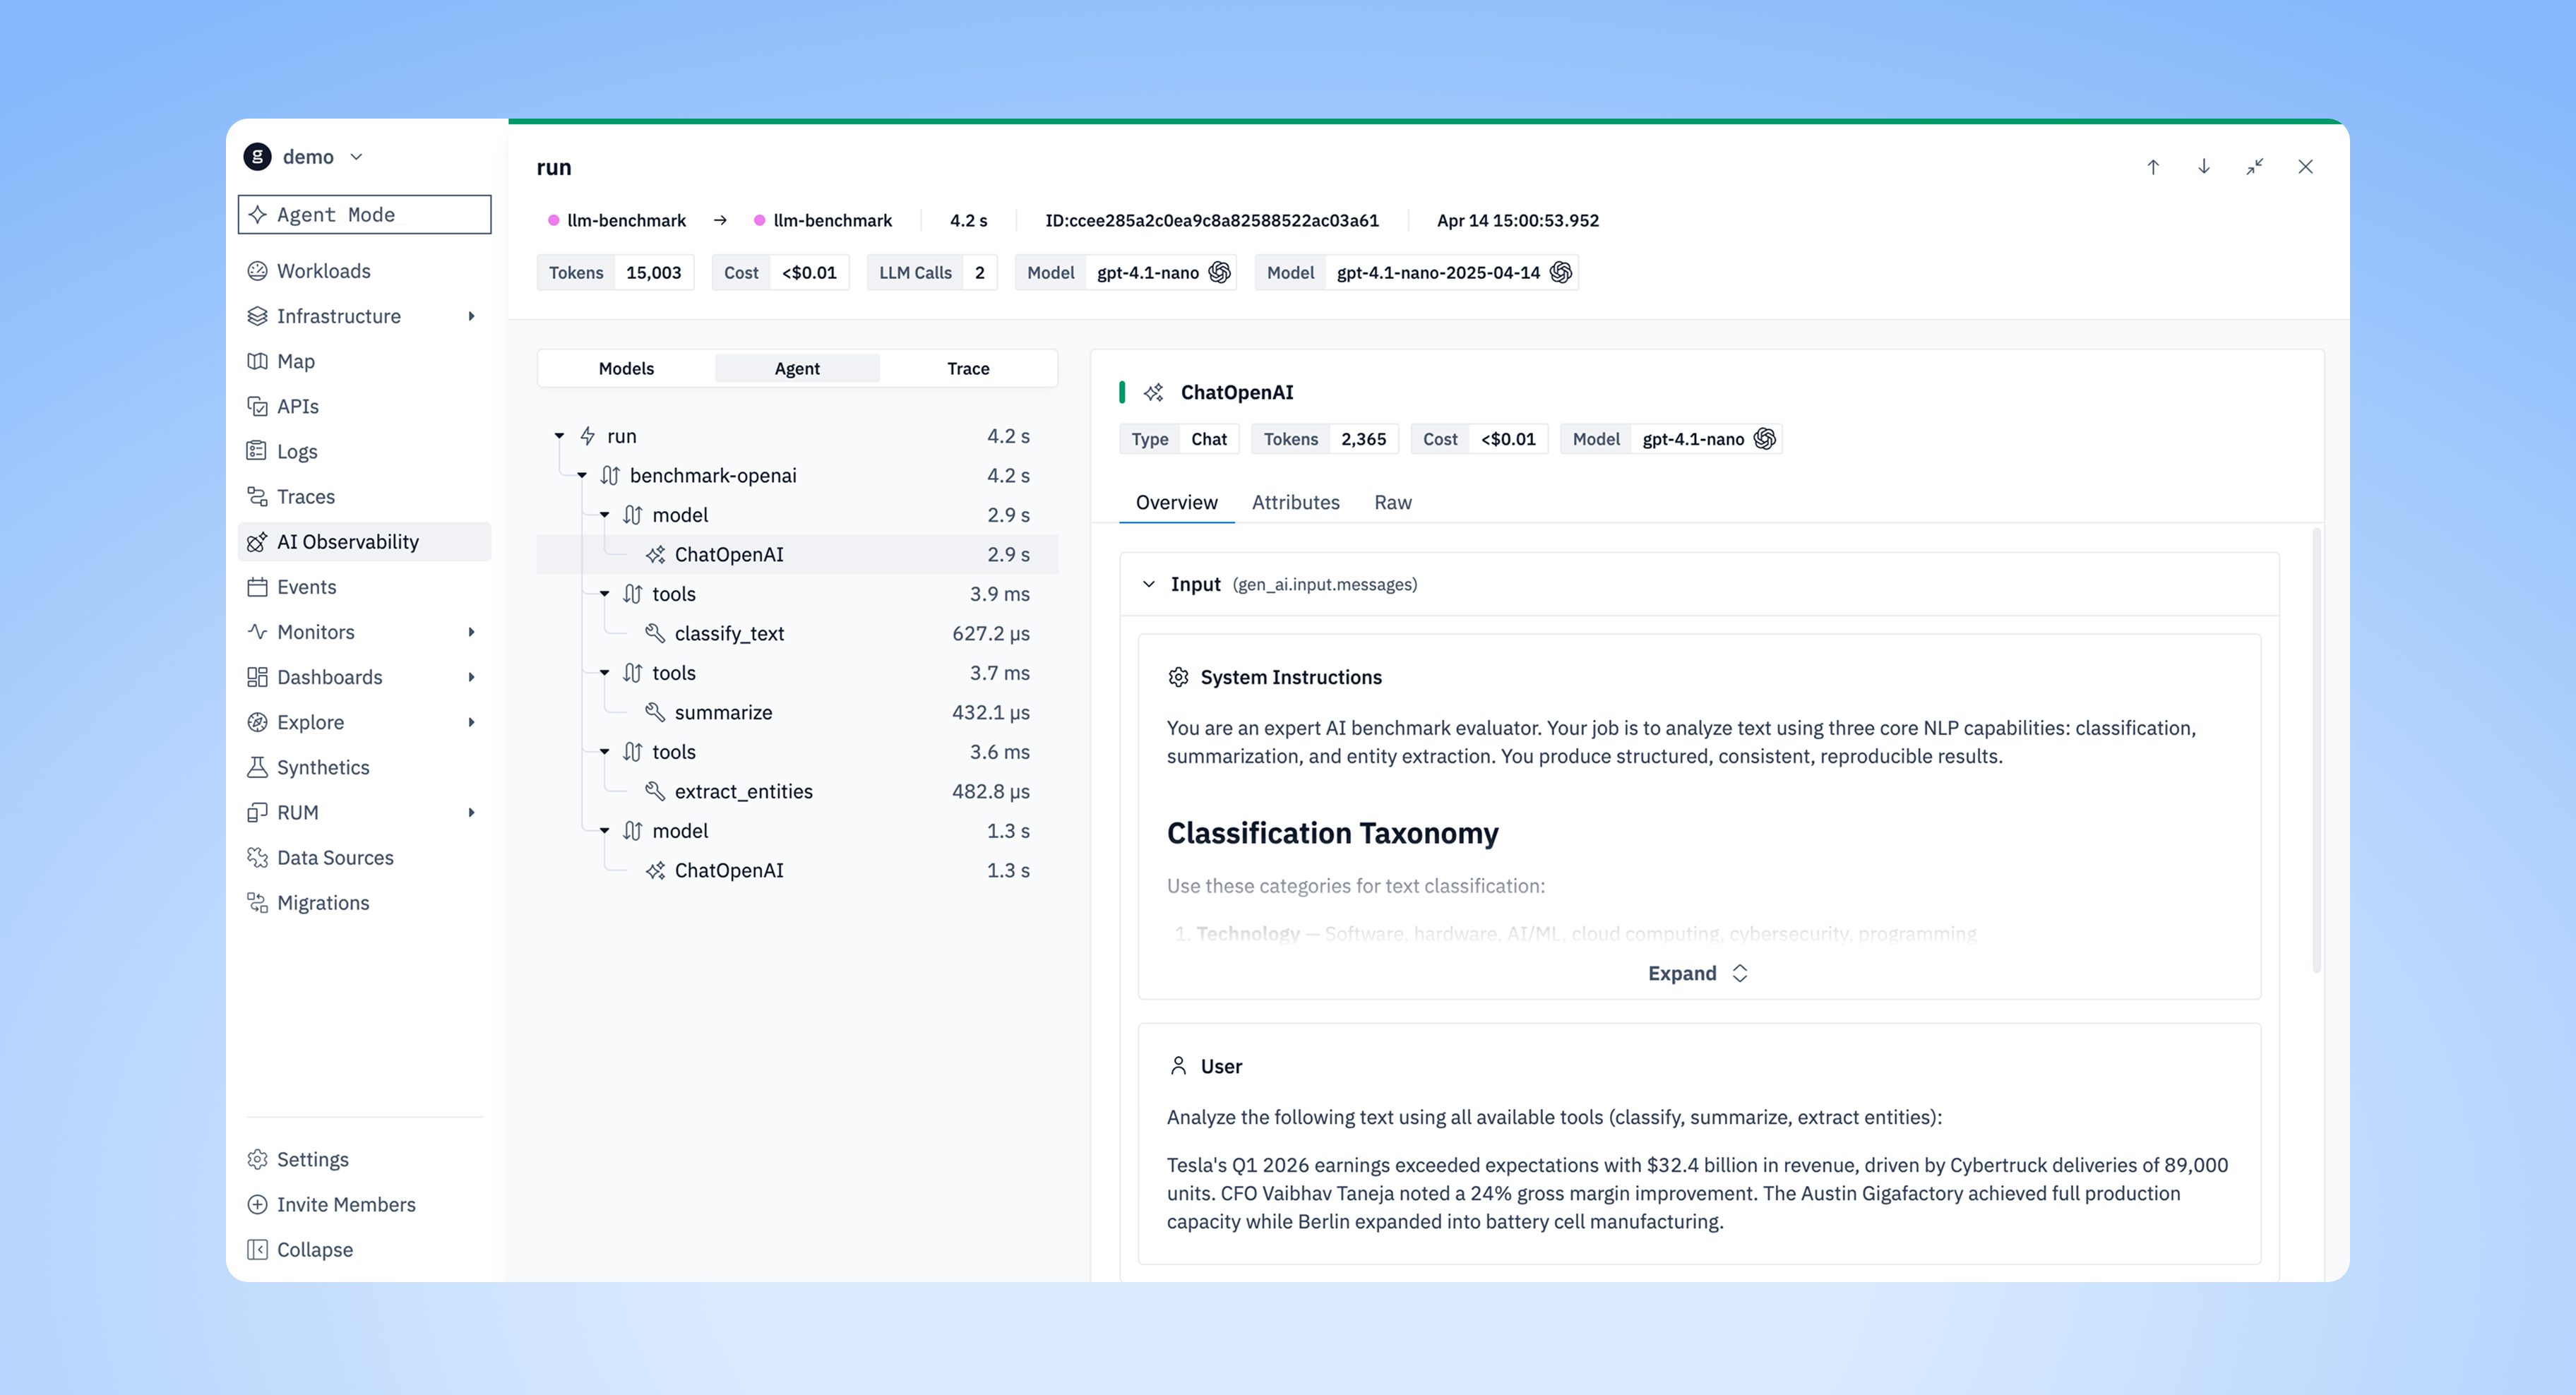Screen dimensions: 2576x1395
Task: Click the Settings gear in the sidebar
Action: 257,1159
